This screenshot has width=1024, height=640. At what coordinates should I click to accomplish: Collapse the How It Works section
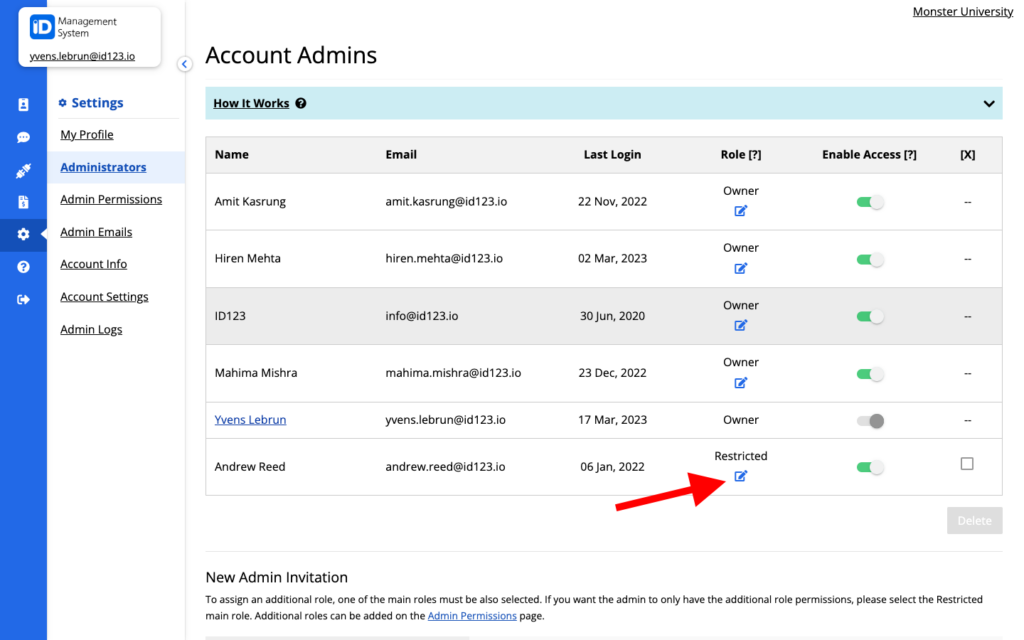pos(989,103)
